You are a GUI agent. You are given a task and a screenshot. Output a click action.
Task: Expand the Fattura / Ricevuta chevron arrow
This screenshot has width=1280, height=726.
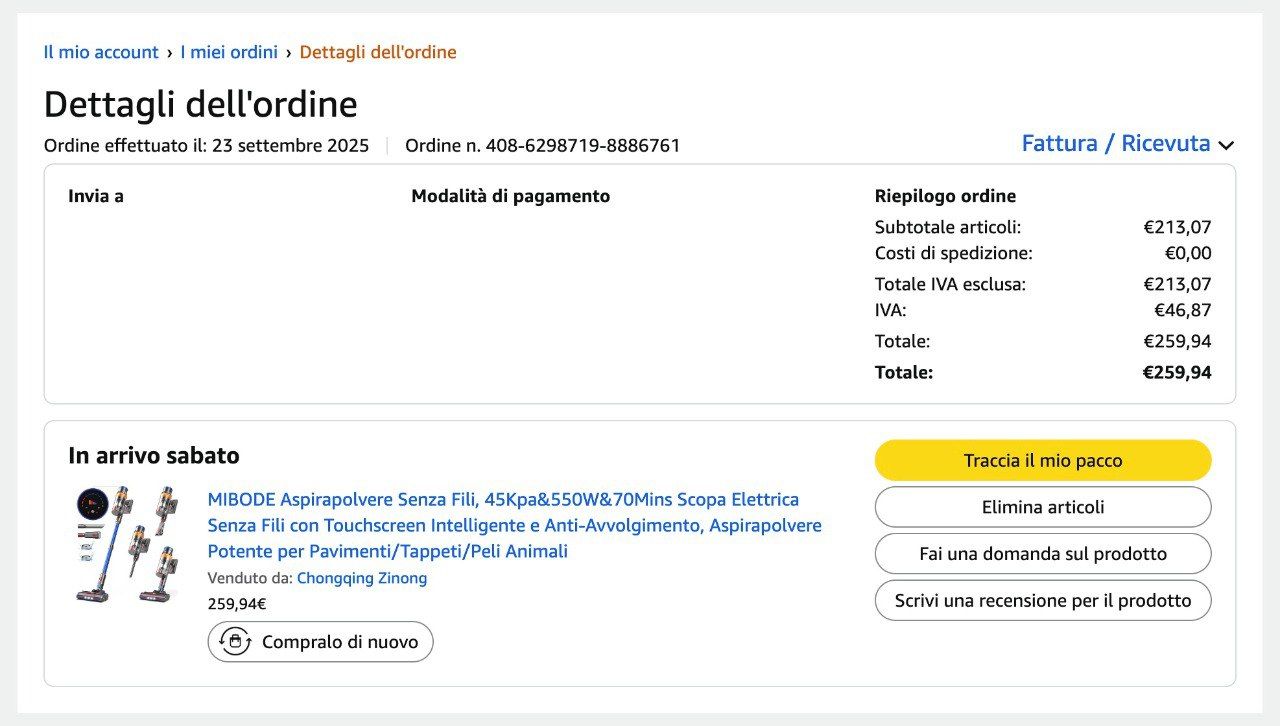pyautogui.click(x=1226, y=145)
